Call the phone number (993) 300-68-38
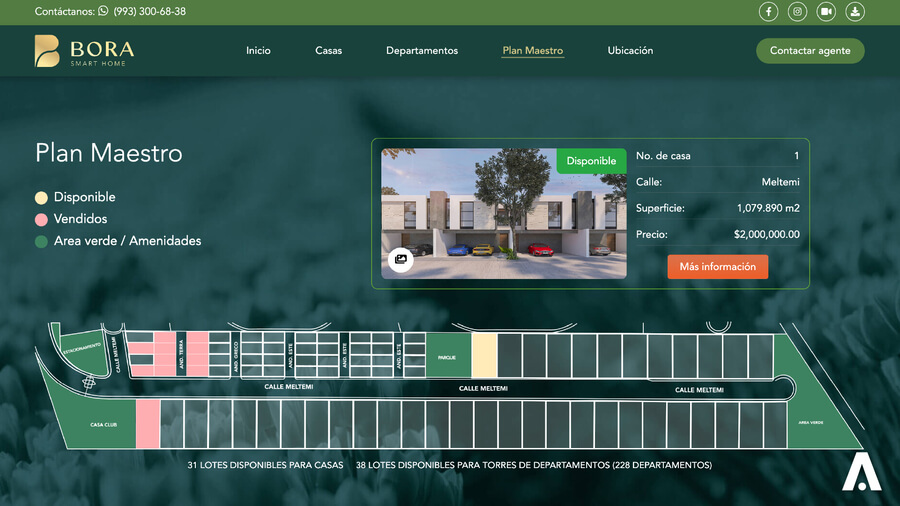This screenshot has height=506, width=900. [x=149, y=12]
